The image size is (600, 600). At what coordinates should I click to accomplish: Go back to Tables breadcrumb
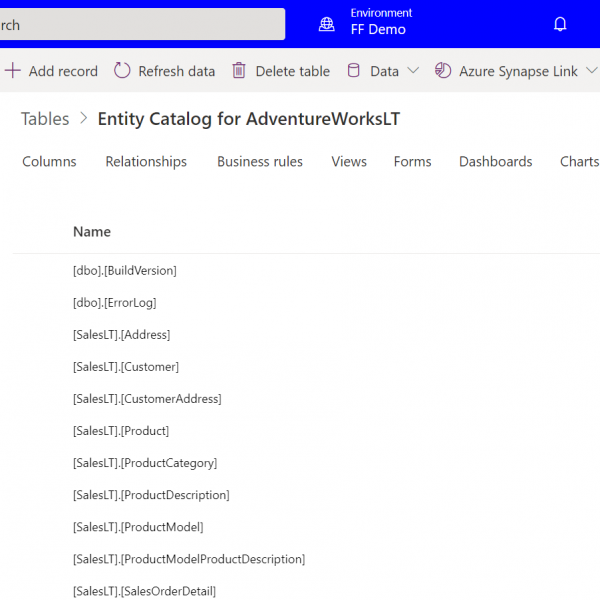[x=45, y=119]
